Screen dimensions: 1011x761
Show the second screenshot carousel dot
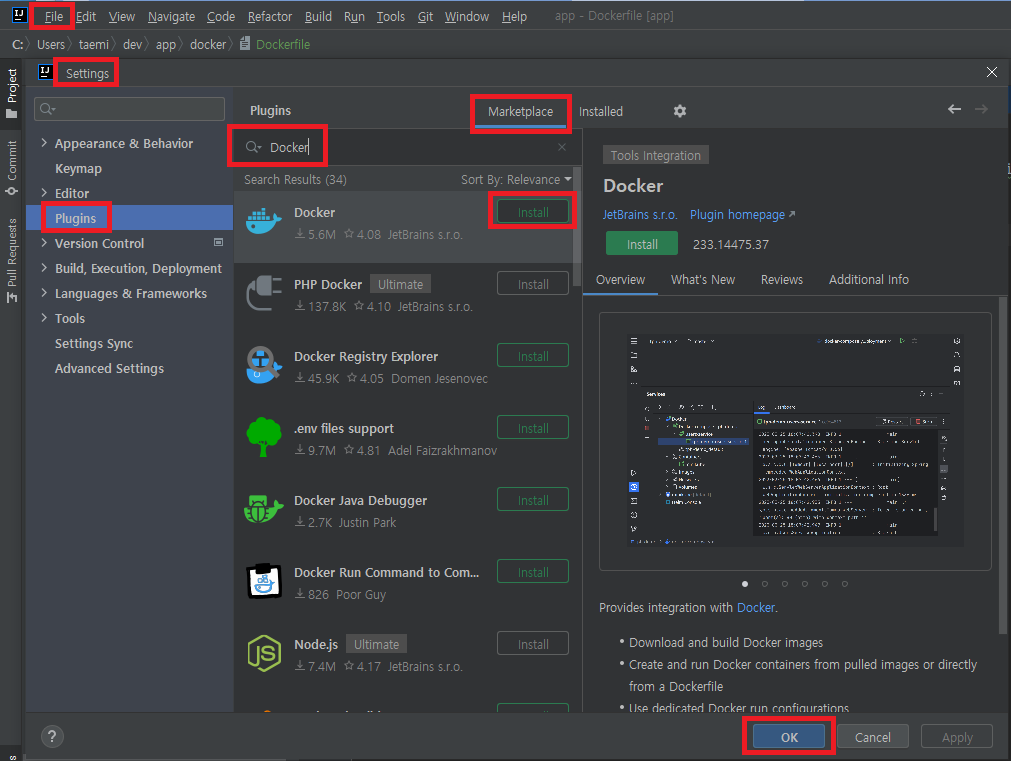pyautogui.click(x=765, y=584)
